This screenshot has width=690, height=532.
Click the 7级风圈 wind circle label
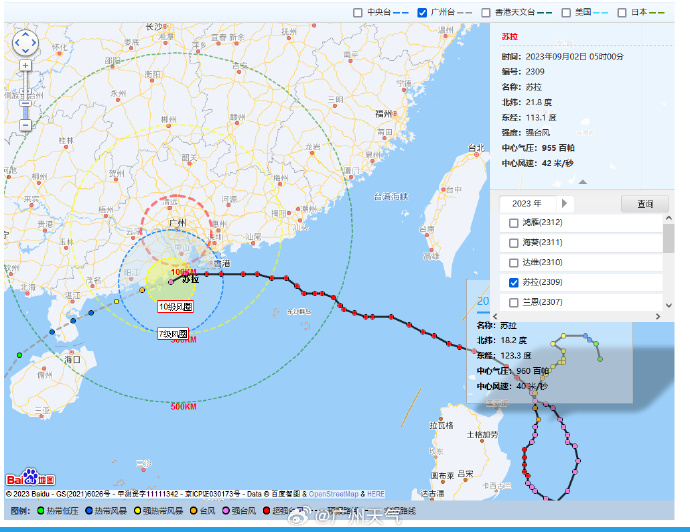tap(174, 334)
